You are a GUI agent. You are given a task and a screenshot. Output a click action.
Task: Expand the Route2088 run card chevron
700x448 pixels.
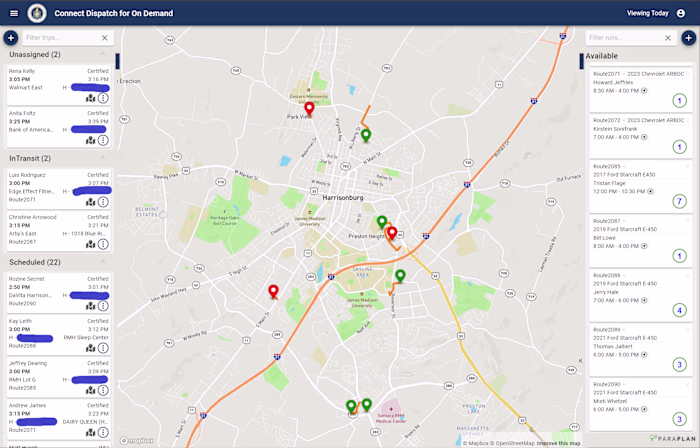click(x=688, y=275)
